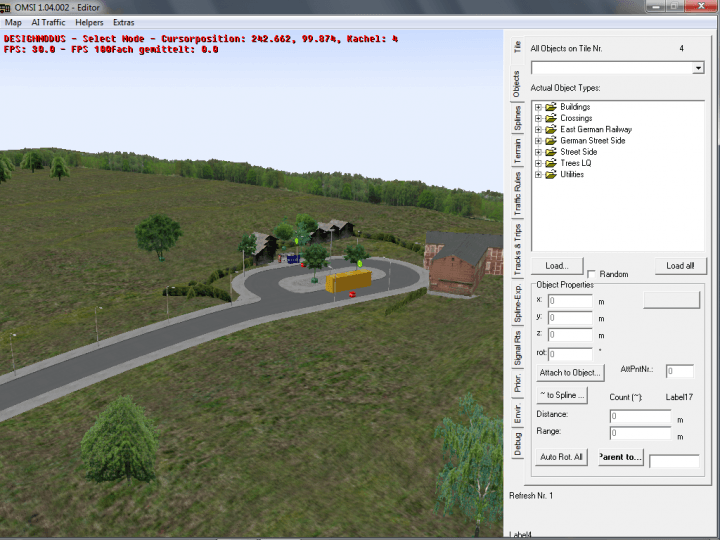The image size is (720, 540).
Task: Click the OMSI app icon in title bar
Action: coord(5,7)
